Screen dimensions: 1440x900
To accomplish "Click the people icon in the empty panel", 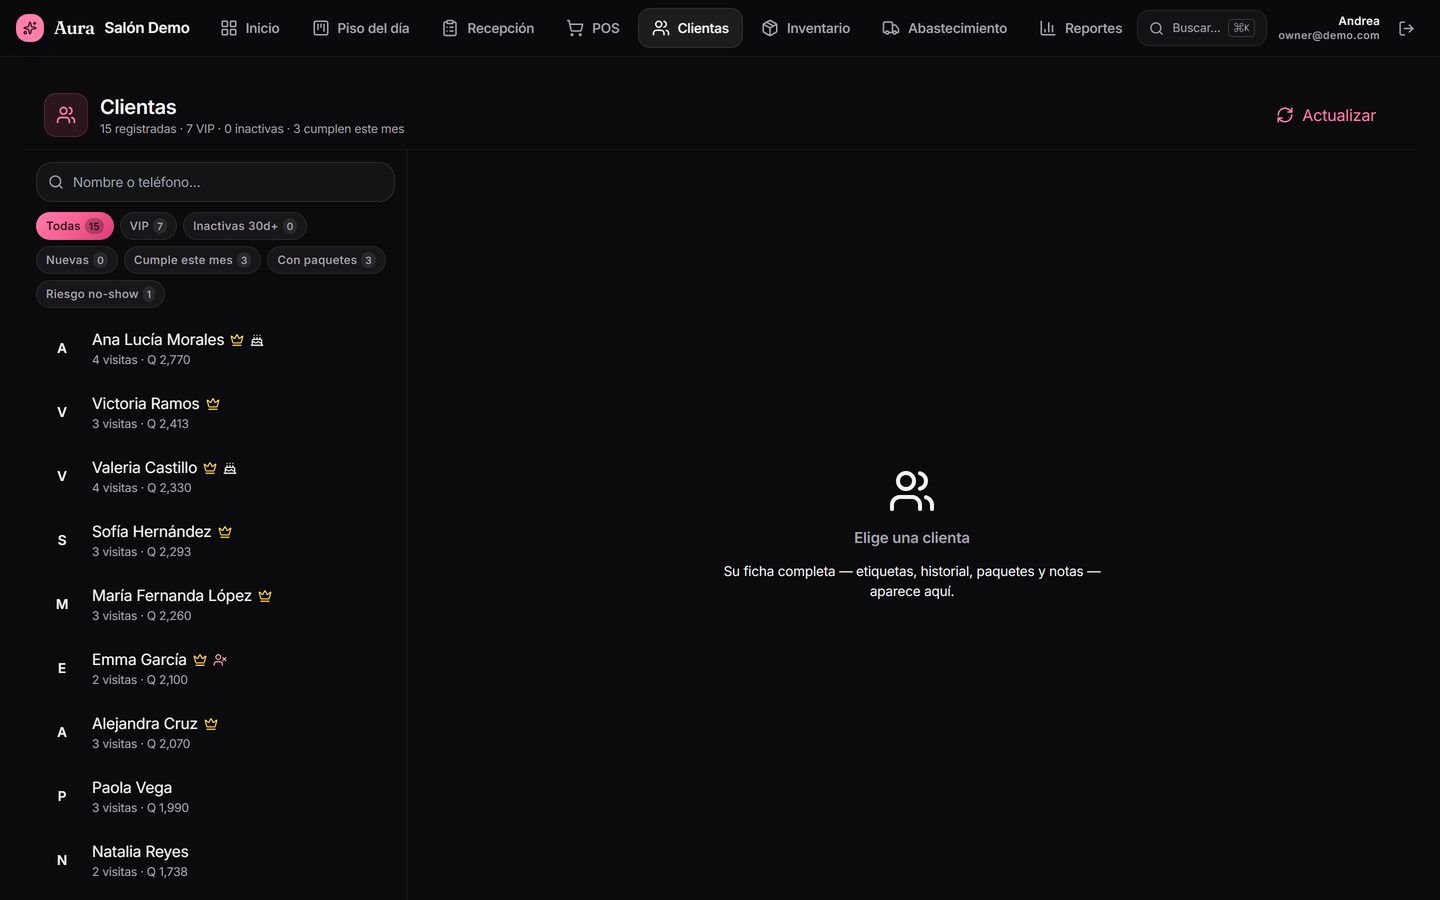I will pyautogui.click(x=912, y=491).
